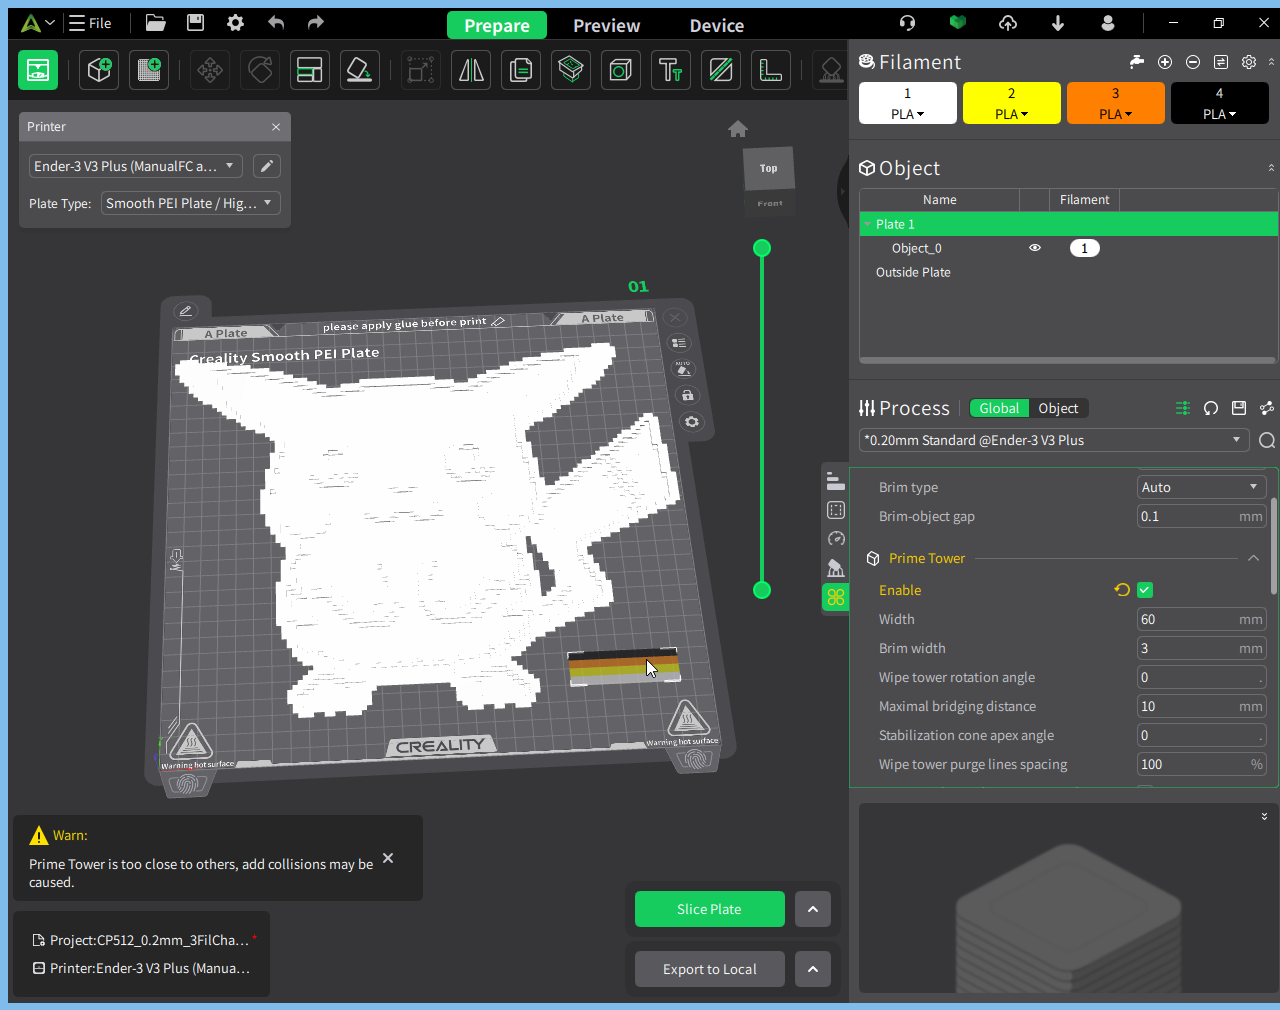Click the filament flushing volumes faucet icon
This screenshot has height=1010, width=1280.
[1137, 62]
